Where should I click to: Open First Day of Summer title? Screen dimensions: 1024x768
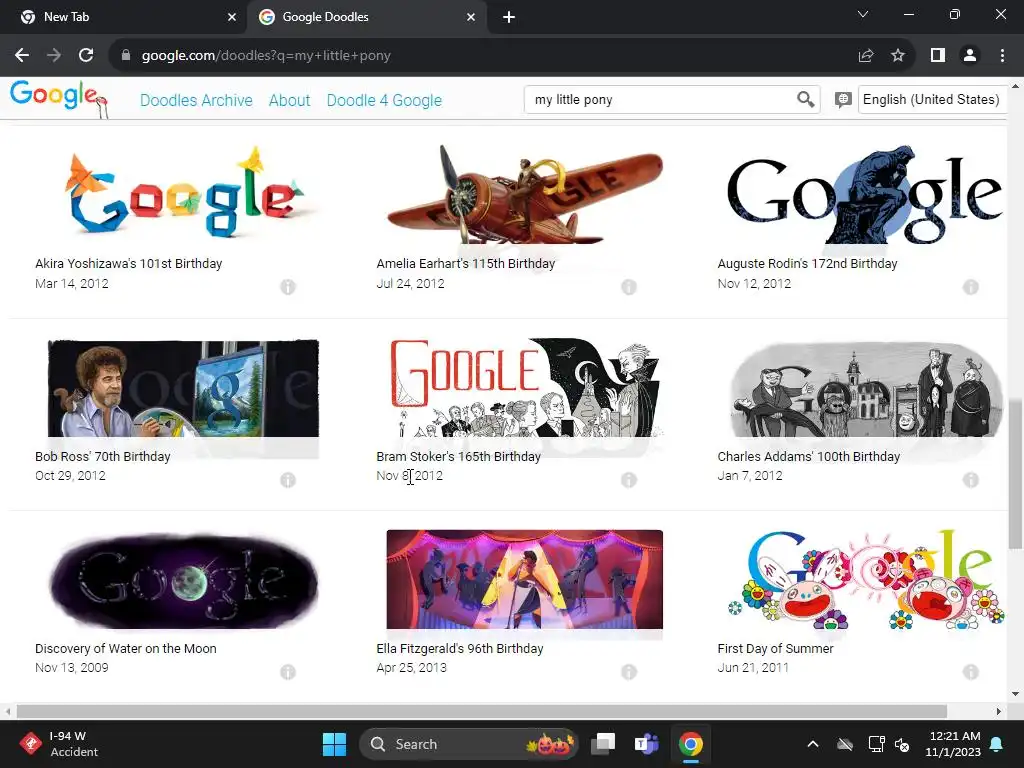click(775, 648)
